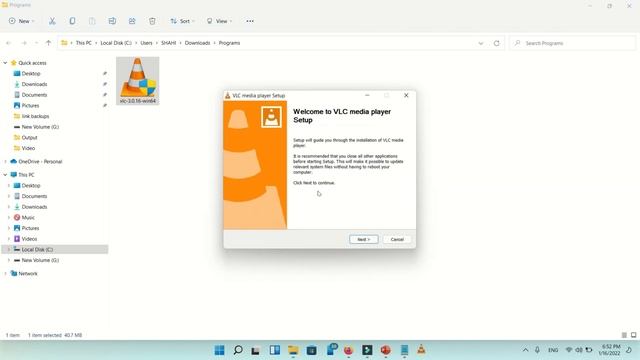The width and height of the screenshot is (640, 360).
Task: Click Next in the VLC Setup dialog
Action: point(364,239)
